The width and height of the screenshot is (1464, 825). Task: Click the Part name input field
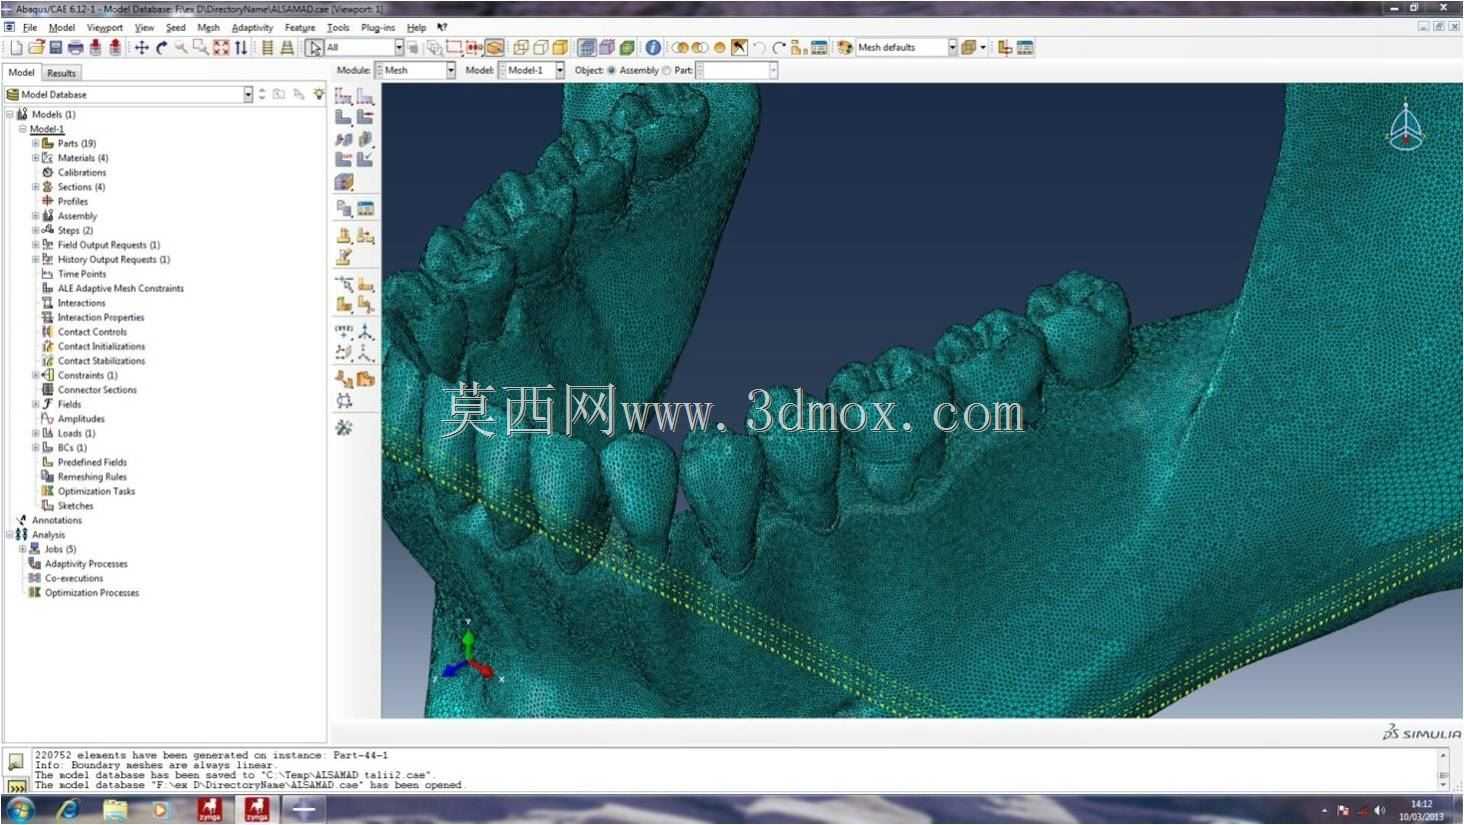pos(736,70)
